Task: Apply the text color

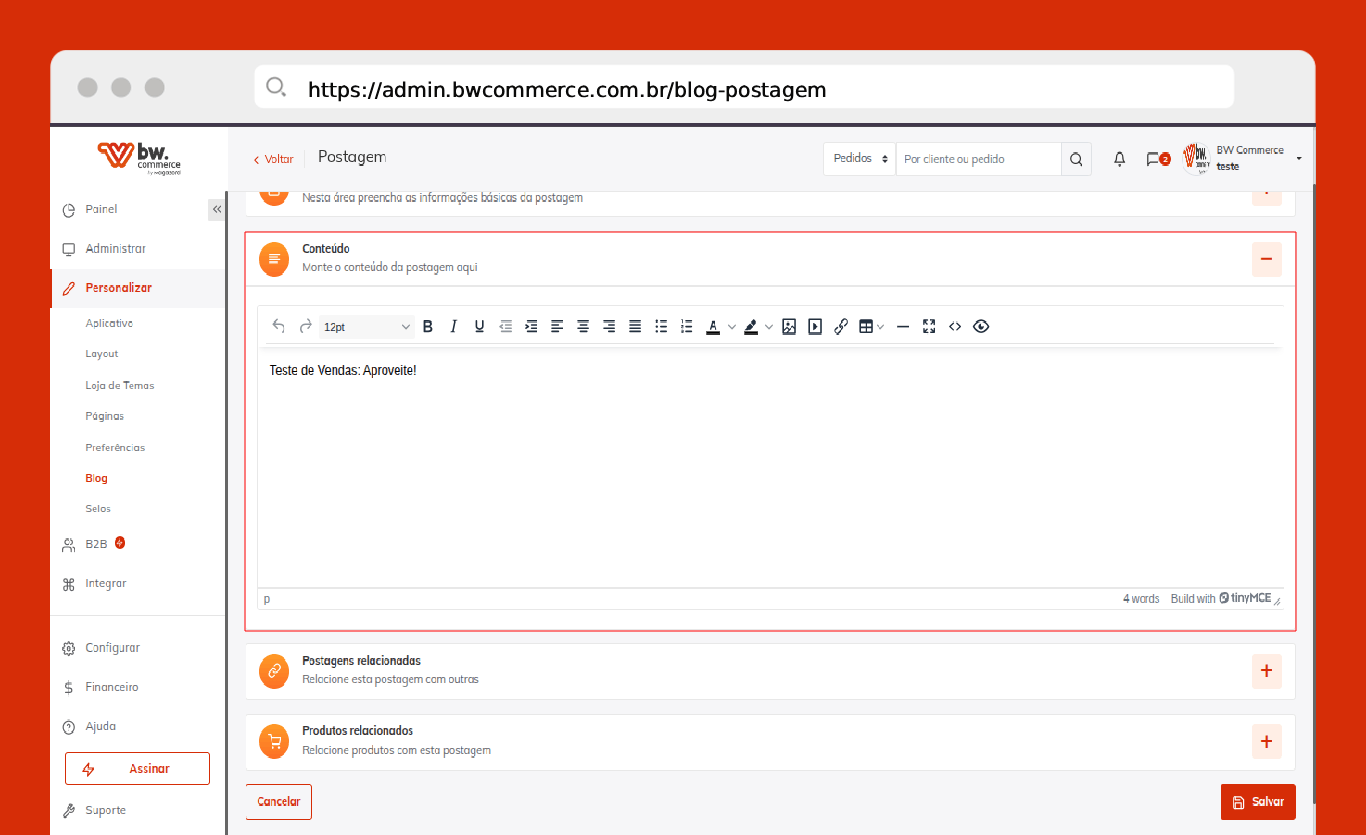Action: point(713,326)
